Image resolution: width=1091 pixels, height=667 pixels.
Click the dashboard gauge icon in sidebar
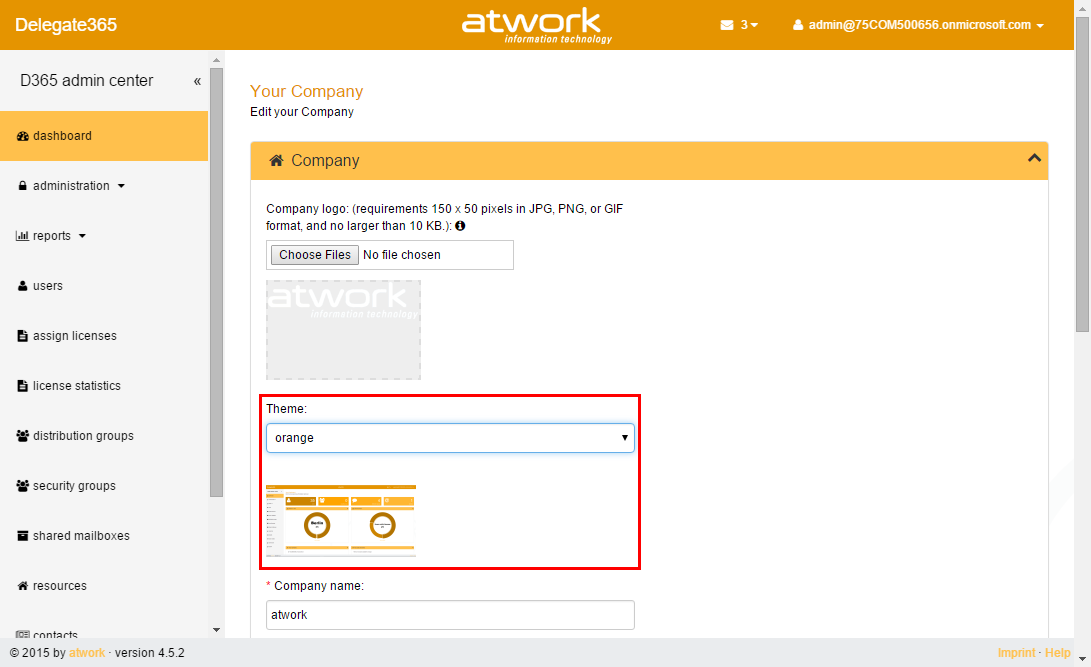[x=22, y=136]
